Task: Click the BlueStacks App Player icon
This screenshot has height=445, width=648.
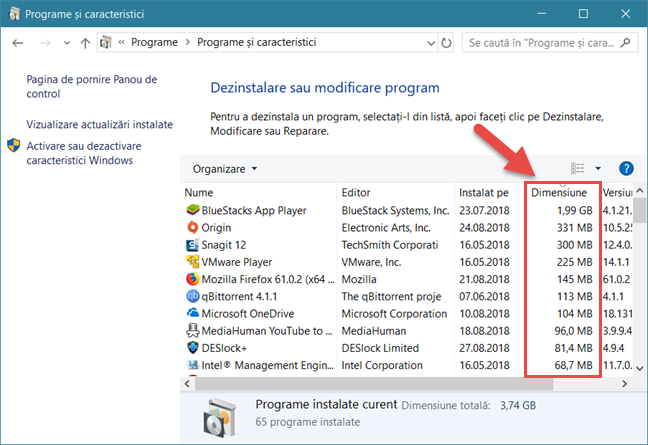Action: (x=193, y=210)
